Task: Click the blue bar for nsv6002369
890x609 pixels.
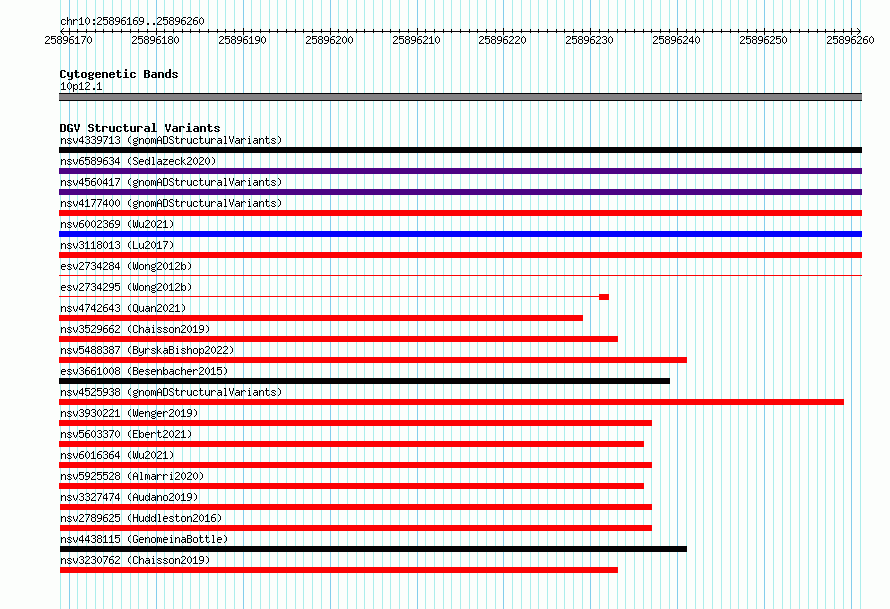Action: point(460,234)
